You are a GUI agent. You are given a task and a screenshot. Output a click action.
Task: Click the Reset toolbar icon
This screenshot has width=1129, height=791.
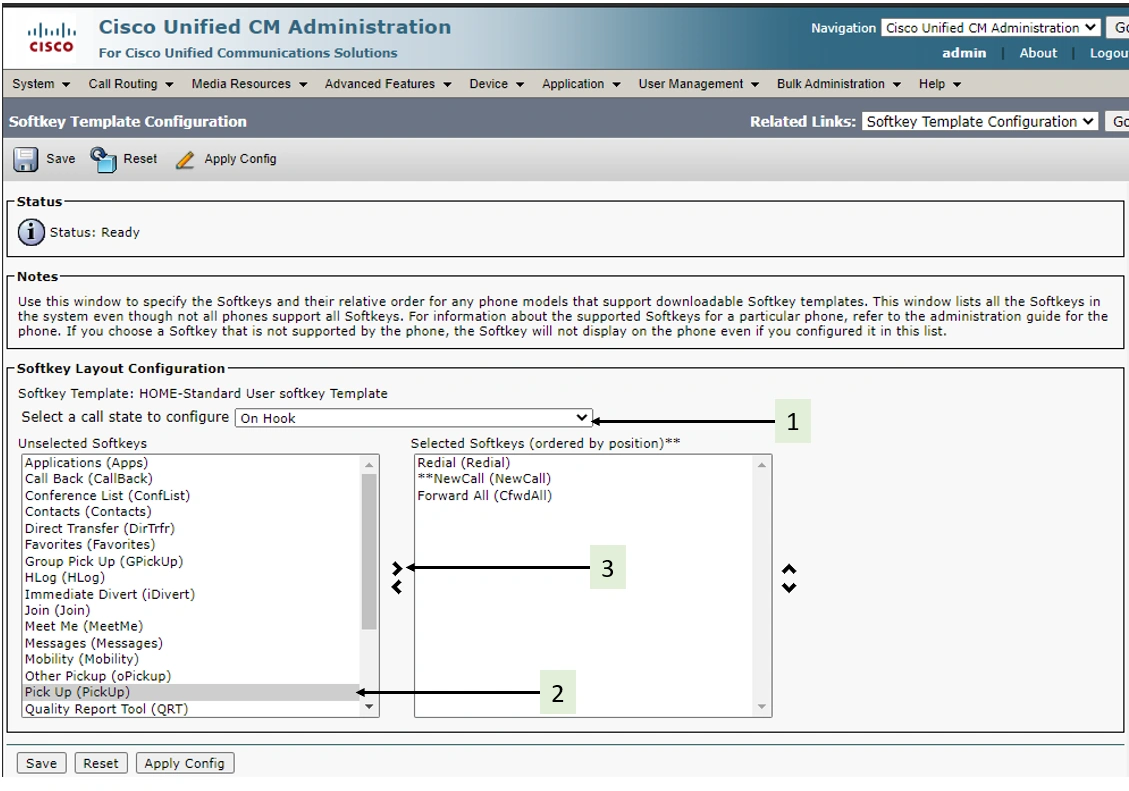[103, 159]
